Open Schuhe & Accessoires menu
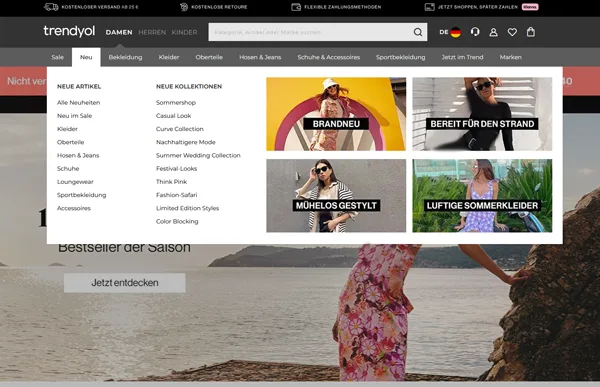The height and width of the screenshot is (387, 600). (x=329, y=57)
